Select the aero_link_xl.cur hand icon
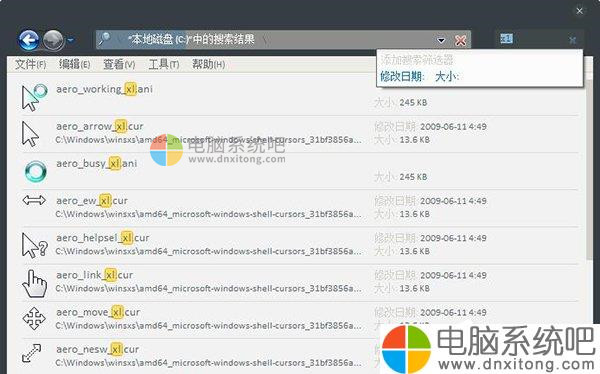The image size is (600, 374). (34, 283)
